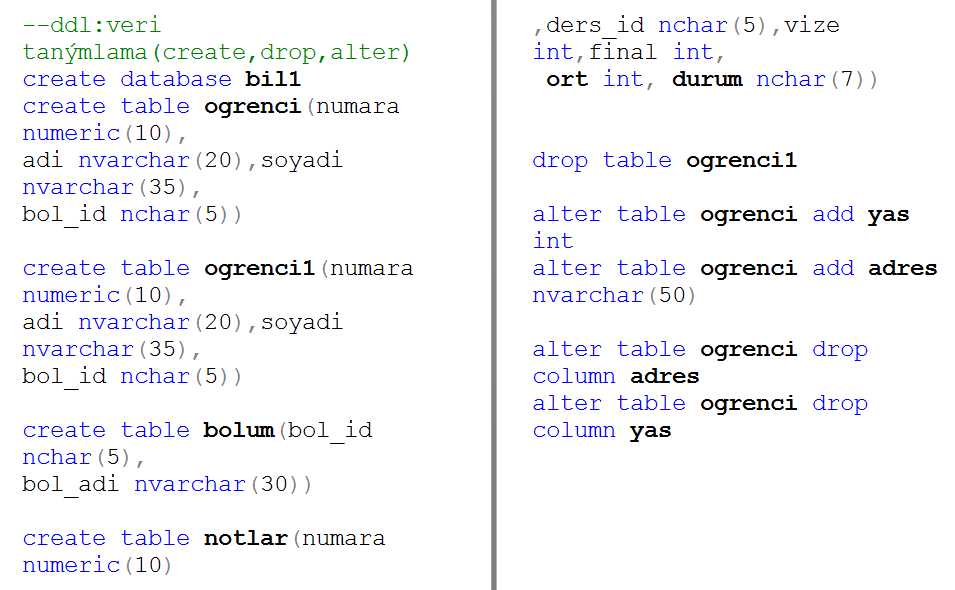
Task: Click bold yas in the drop column statement
Action: pyautogui.click(x=651, y=430)
